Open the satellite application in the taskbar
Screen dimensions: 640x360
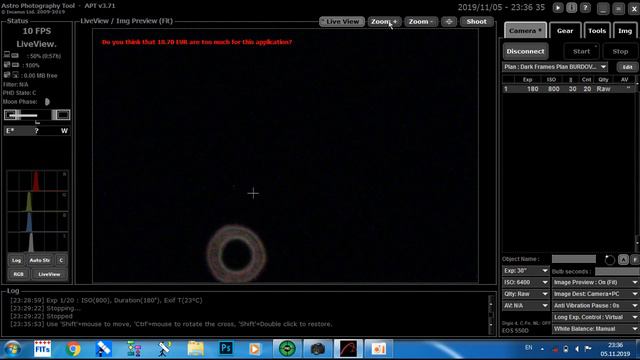click(103, 349)
